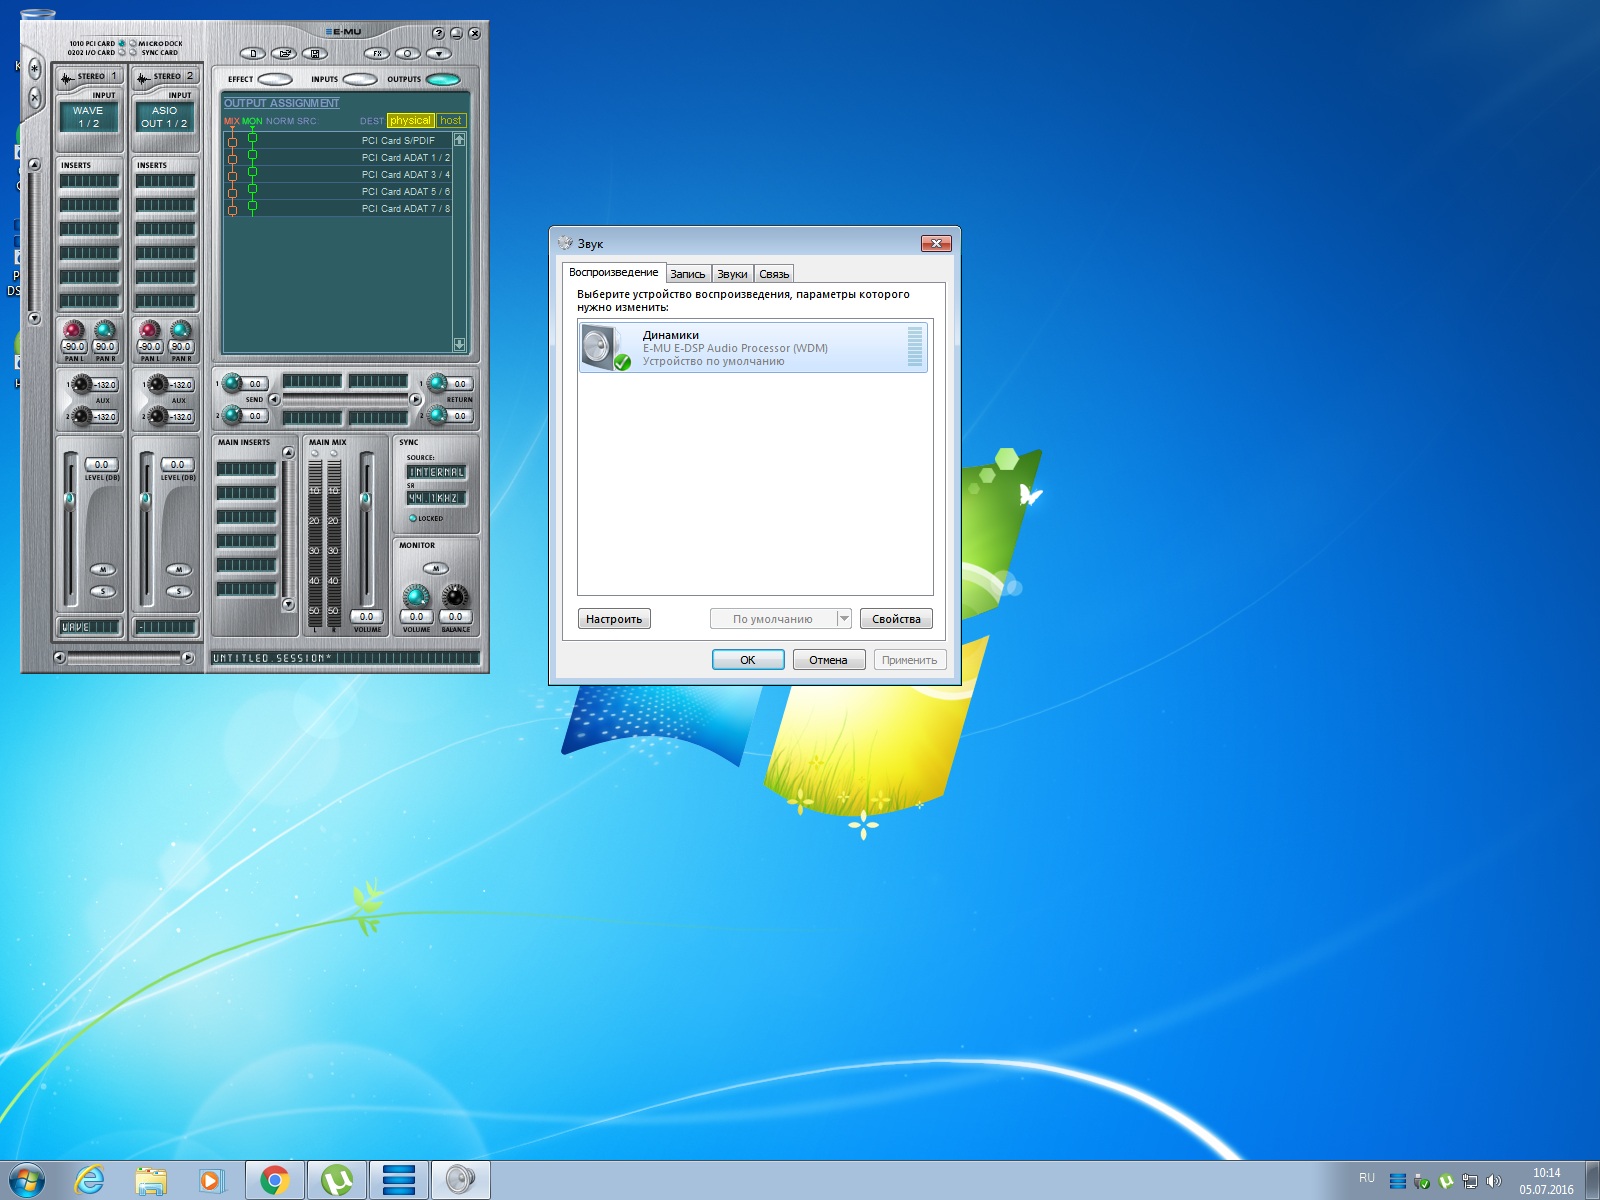Solo the Stereo 2 ASIO strip
The width and height of the screenshot is (1600, 1200).
(x=179, y=592)
